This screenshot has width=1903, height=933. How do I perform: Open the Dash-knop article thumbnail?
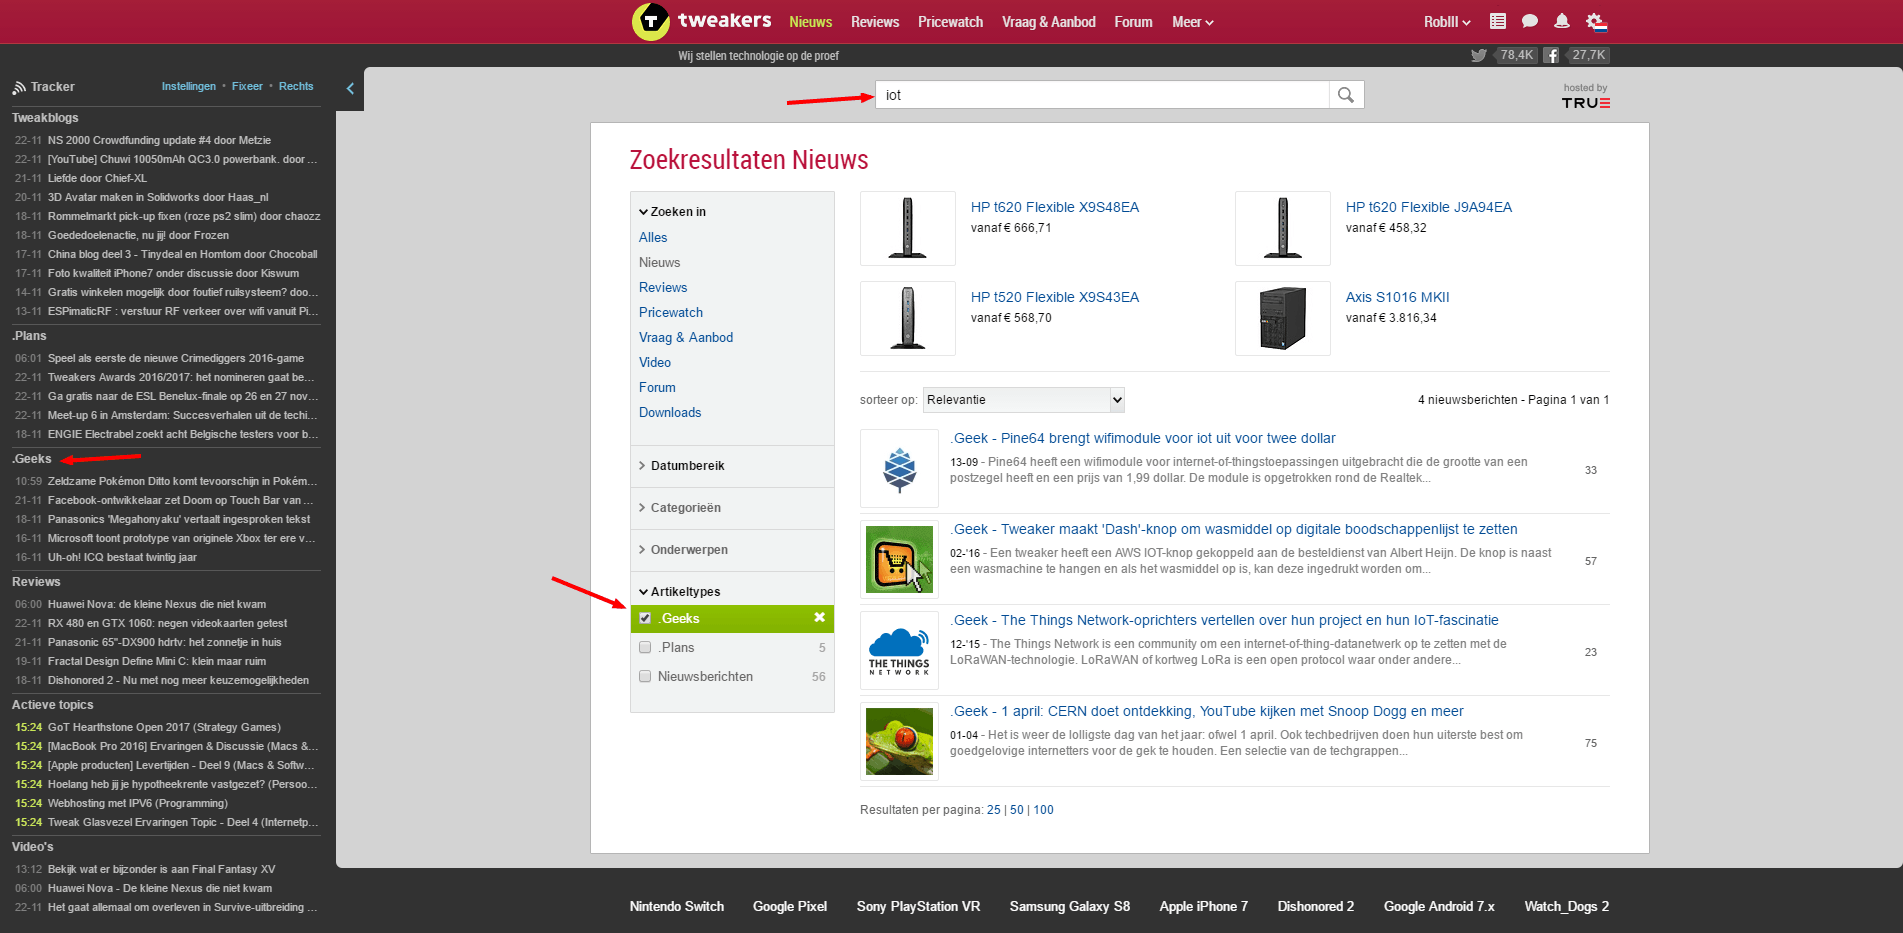point(900,560)
